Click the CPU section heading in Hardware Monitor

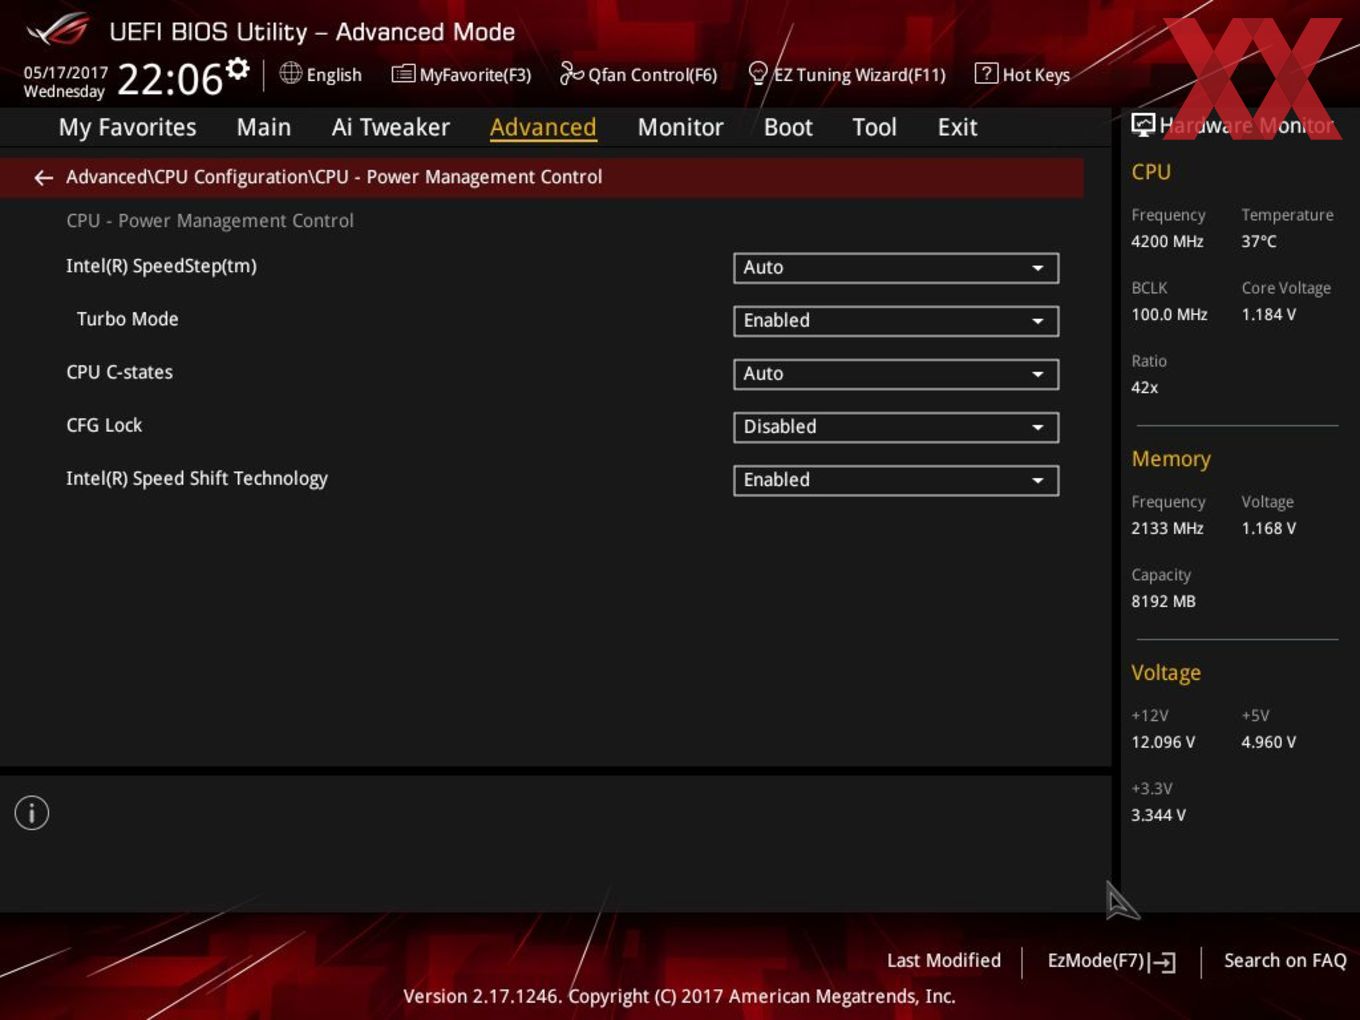tap(1151, 172)
